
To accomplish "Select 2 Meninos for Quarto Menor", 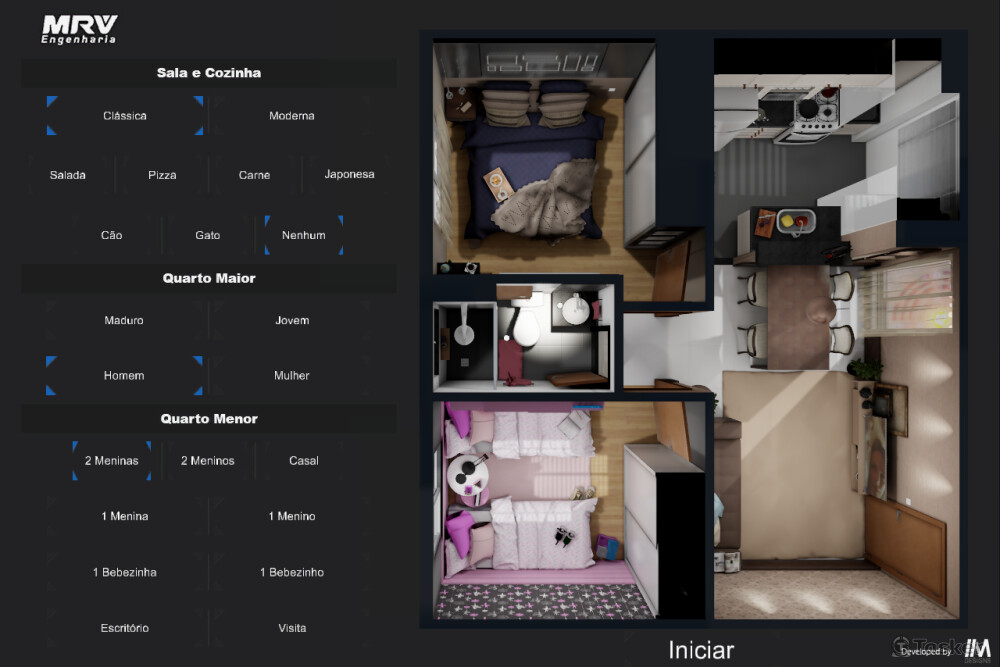I will (208, 461).
